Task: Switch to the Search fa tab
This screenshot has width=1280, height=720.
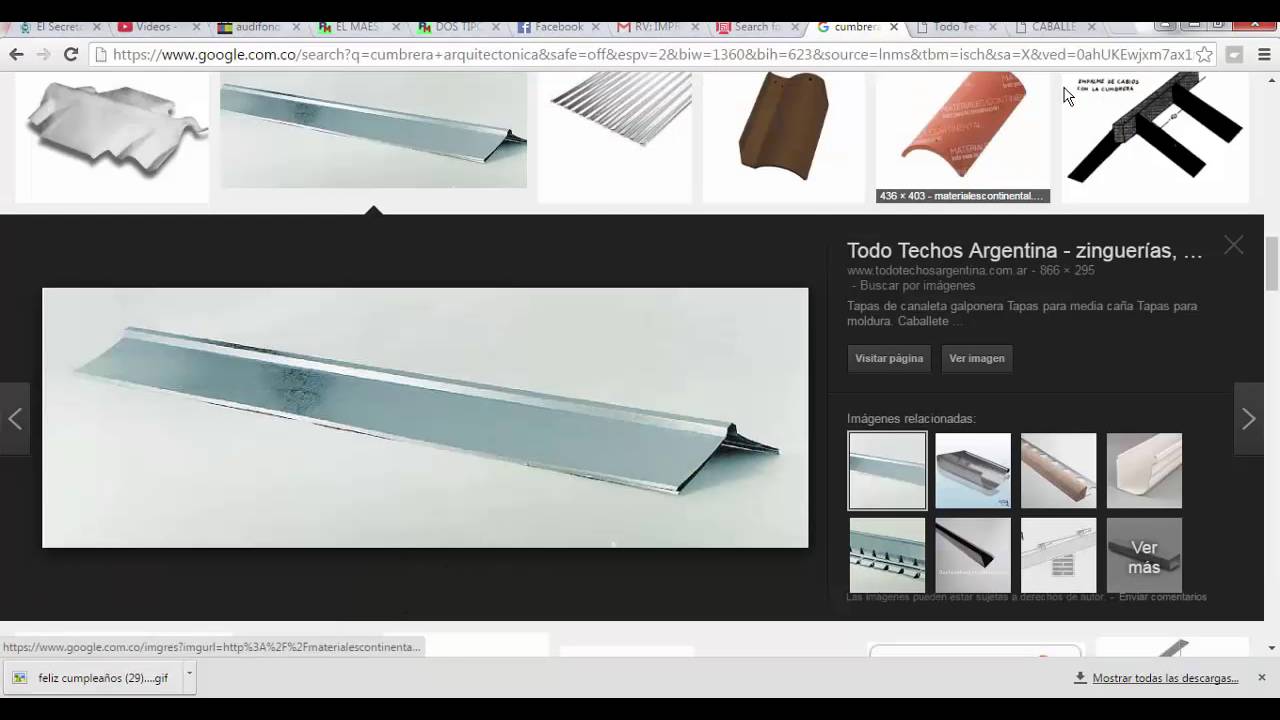Action: [x=755, y=27]
